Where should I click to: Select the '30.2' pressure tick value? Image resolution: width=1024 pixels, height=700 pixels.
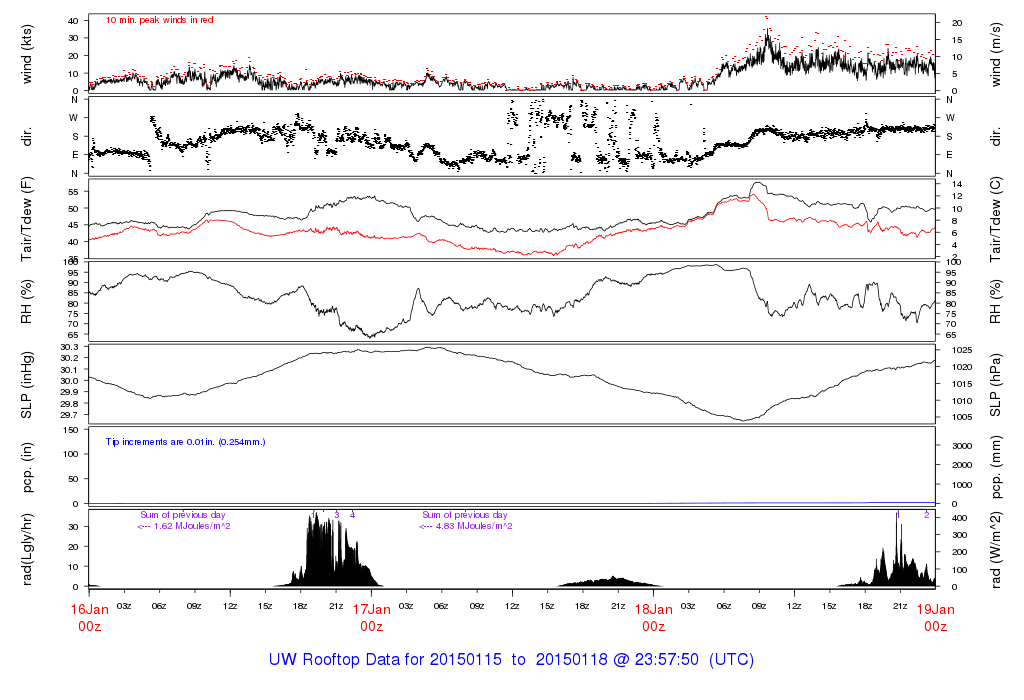[x=69, y=358]
